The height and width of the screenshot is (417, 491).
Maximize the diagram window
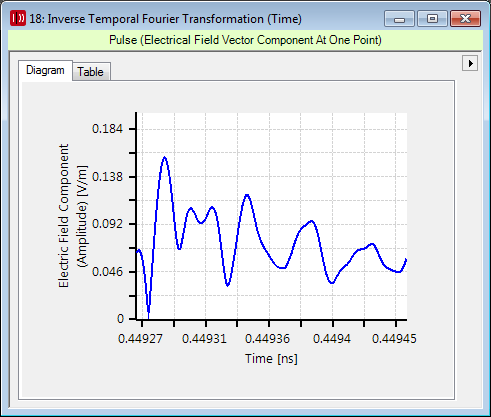tap(432, 18)
